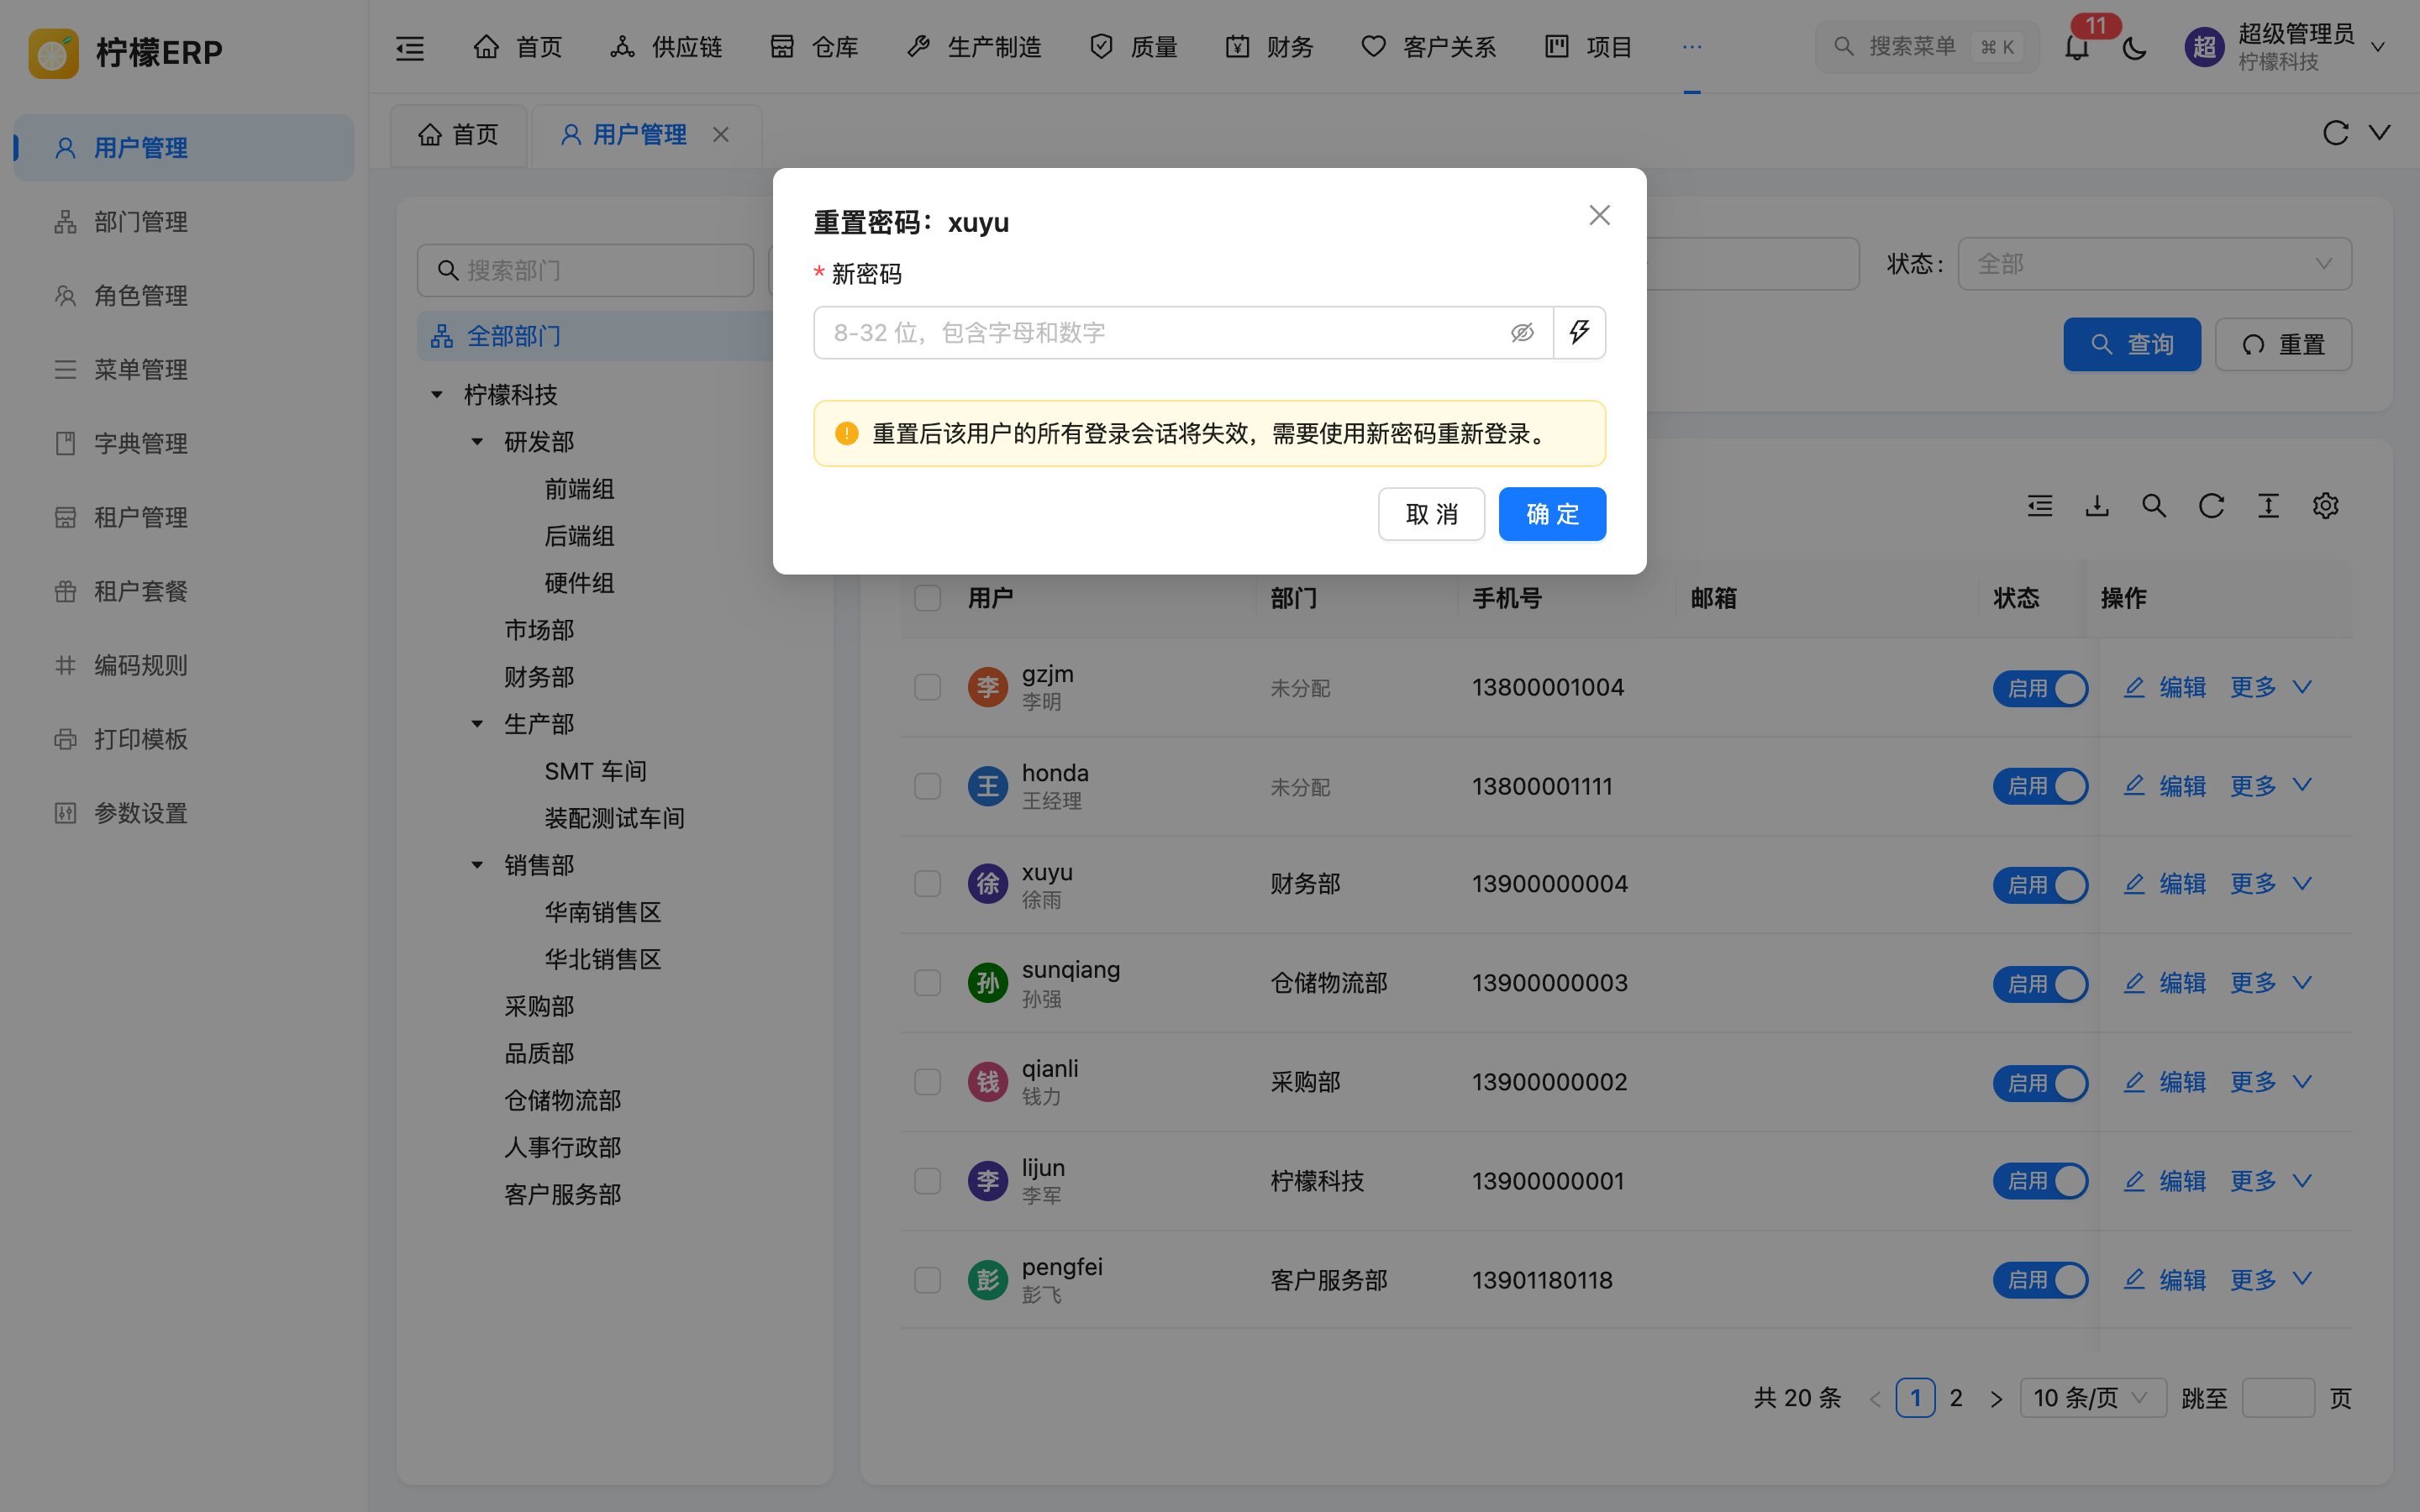Collapse the 研发部 tree node
The image size is (2420, 1512).
[477, 442]
